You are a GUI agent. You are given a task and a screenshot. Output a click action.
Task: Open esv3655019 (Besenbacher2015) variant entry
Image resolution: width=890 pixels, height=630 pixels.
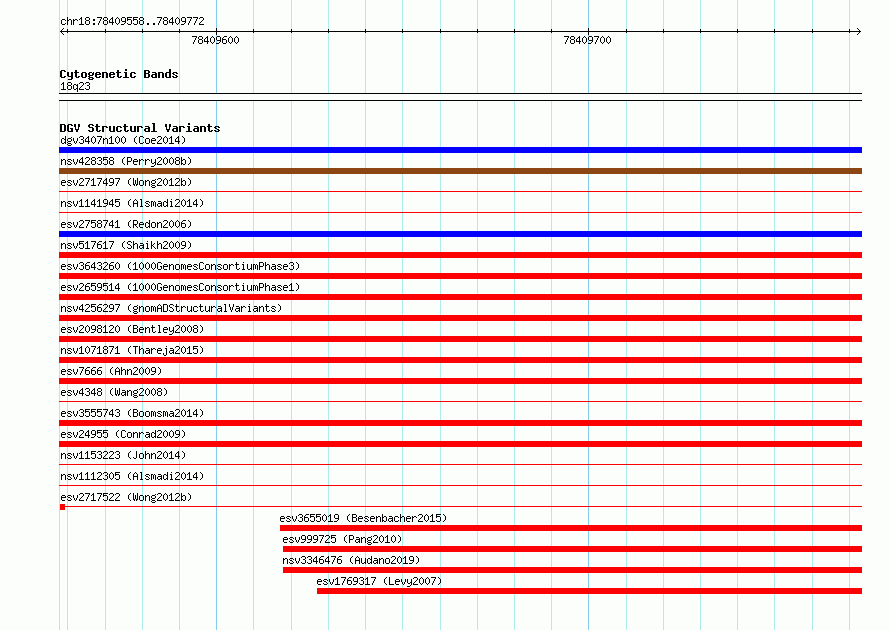pyautogui.click(x=363, y=518)
